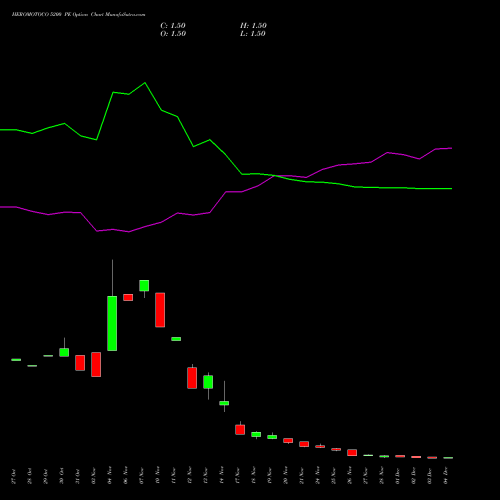Click the tall green candle on 04 Nov
Screen dimensions: 500x500
(112, 323)
